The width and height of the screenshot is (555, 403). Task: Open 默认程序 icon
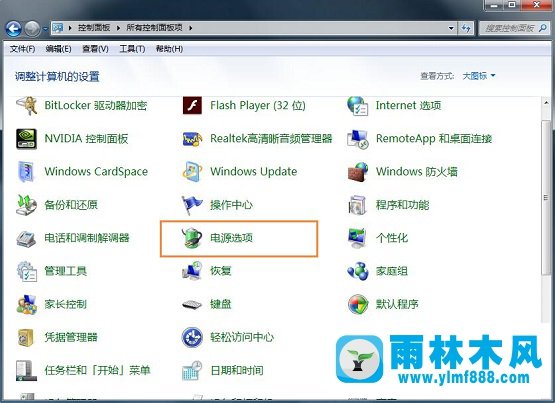(357, 304)
